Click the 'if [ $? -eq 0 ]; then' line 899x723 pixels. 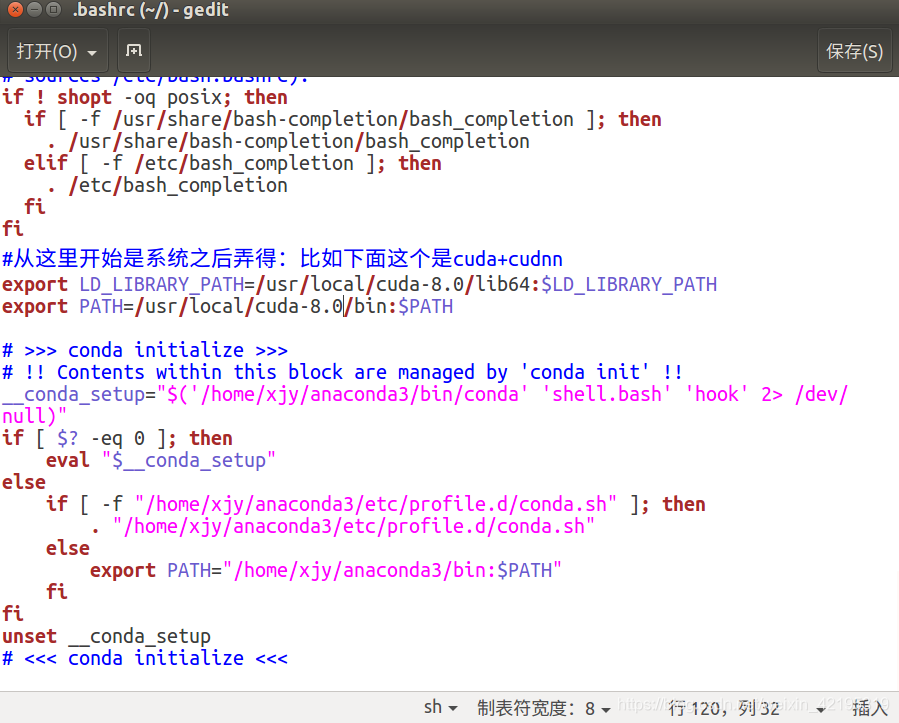coord(118,439)
